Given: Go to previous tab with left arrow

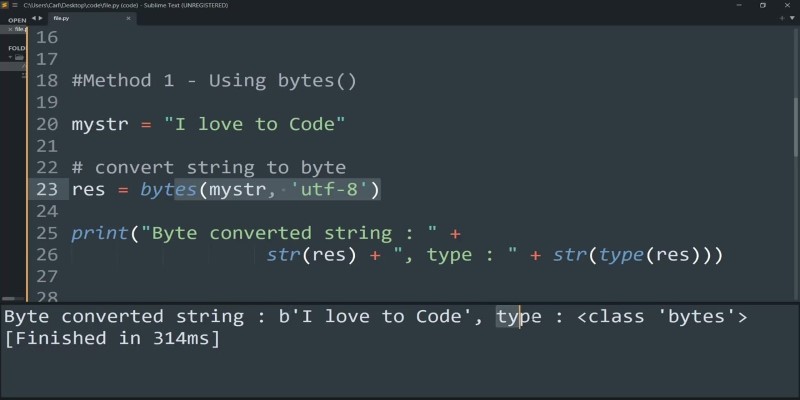Looking at the screenshot, I should click(34, 18).
